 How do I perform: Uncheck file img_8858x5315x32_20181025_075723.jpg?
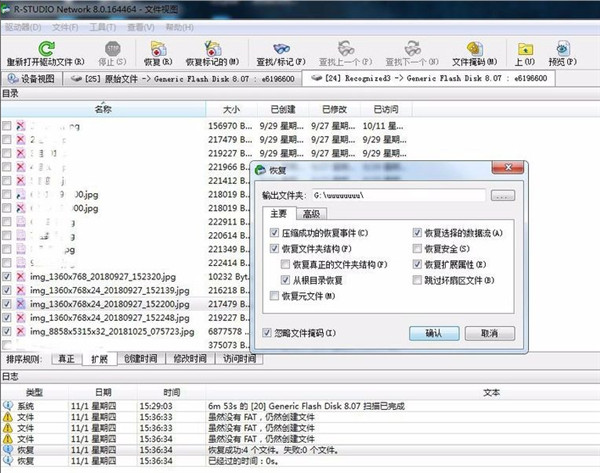pos(7,331)
